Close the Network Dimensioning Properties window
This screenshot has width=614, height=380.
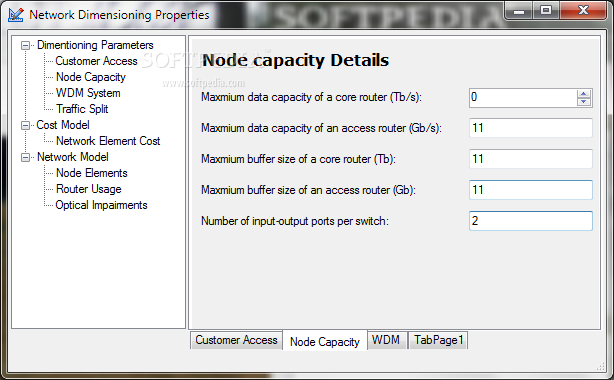click(x=583, y=11)
